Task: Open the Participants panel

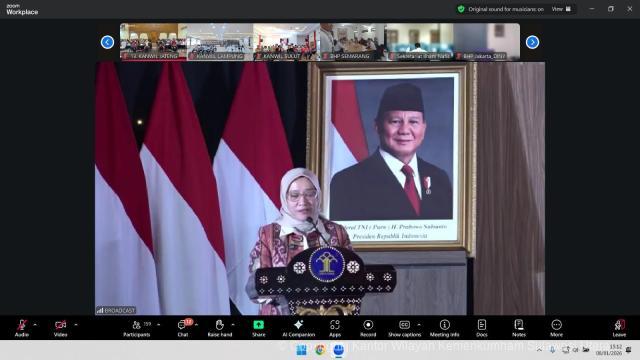Action: pyautogui.click(x=137, y=328)
